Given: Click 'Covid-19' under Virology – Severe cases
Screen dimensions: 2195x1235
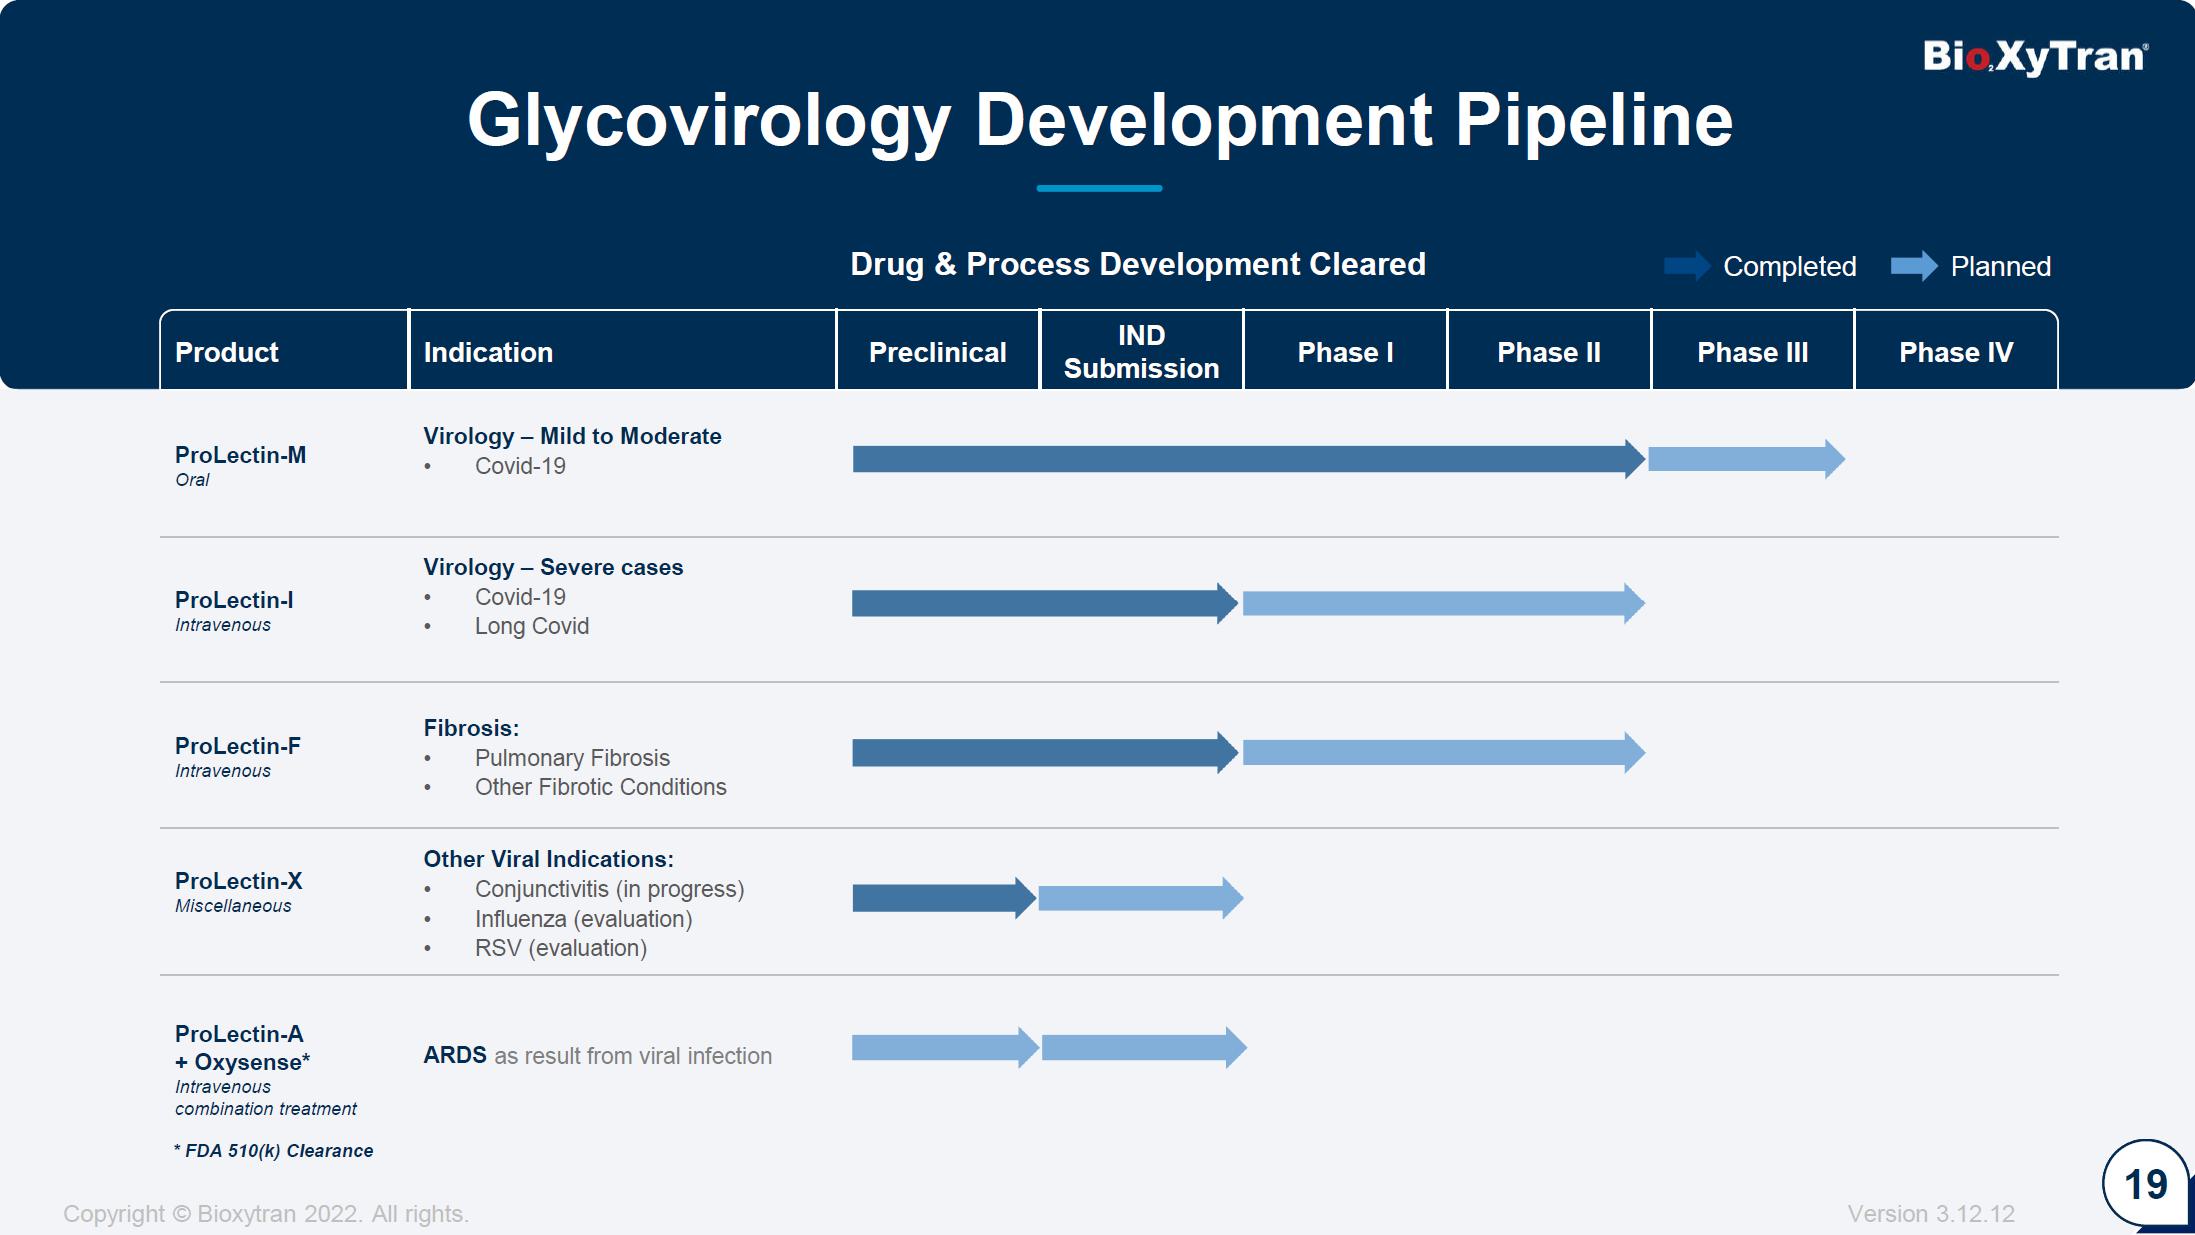Looking at the screenshot, I should [520, 597].
